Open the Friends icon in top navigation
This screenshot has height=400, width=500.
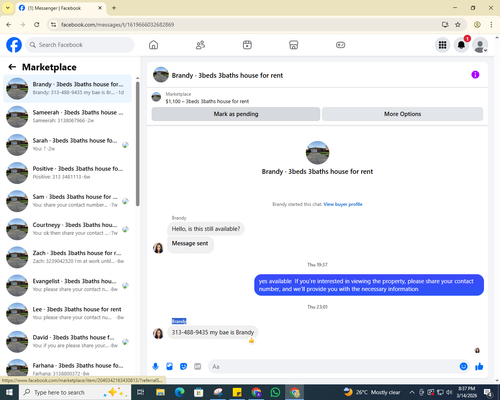(200, 45)
